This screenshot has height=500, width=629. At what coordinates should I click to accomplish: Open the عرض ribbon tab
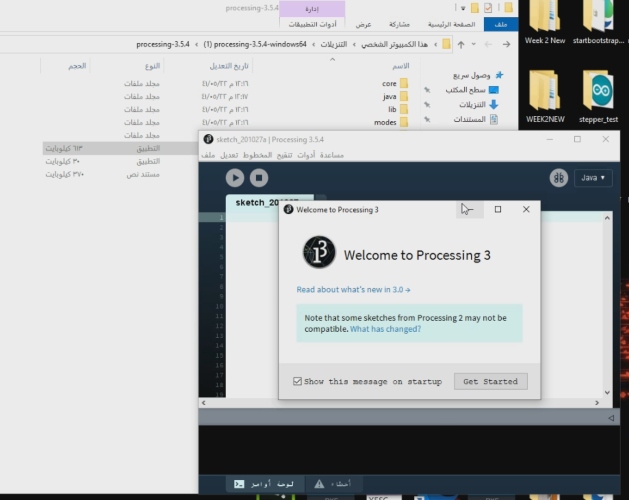click(x=363, y=24)
